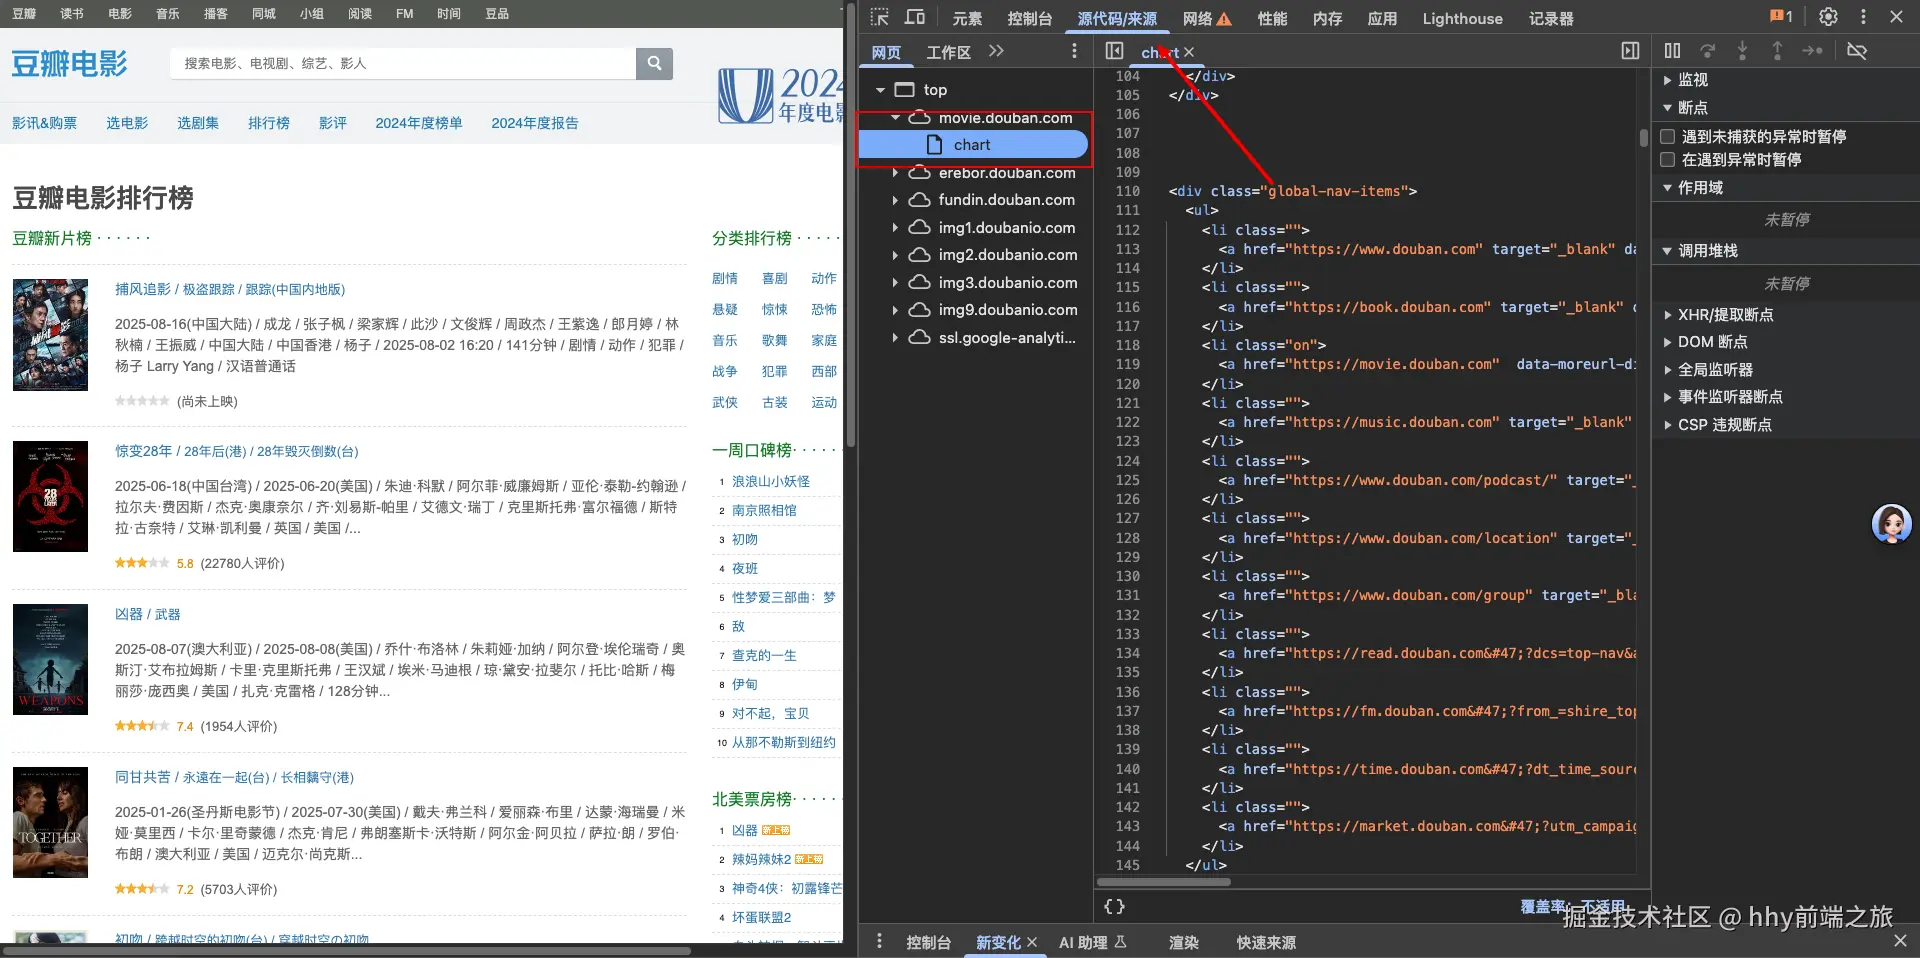Activate the inspect element picker in DevTools
Screen dimensions: 1920x958
point(879,17)
